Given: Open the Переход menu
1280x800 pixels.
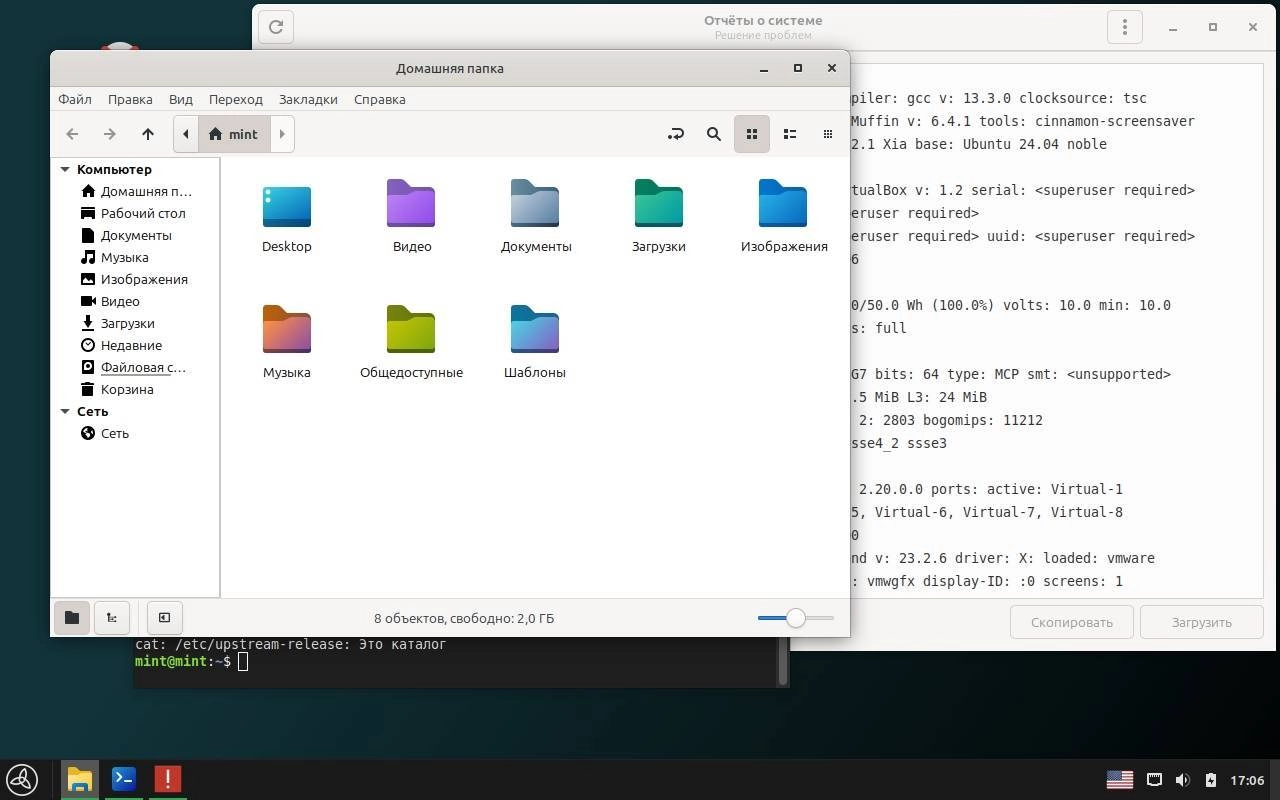Looking at the screenshot, I should click(x=236, y=99).
